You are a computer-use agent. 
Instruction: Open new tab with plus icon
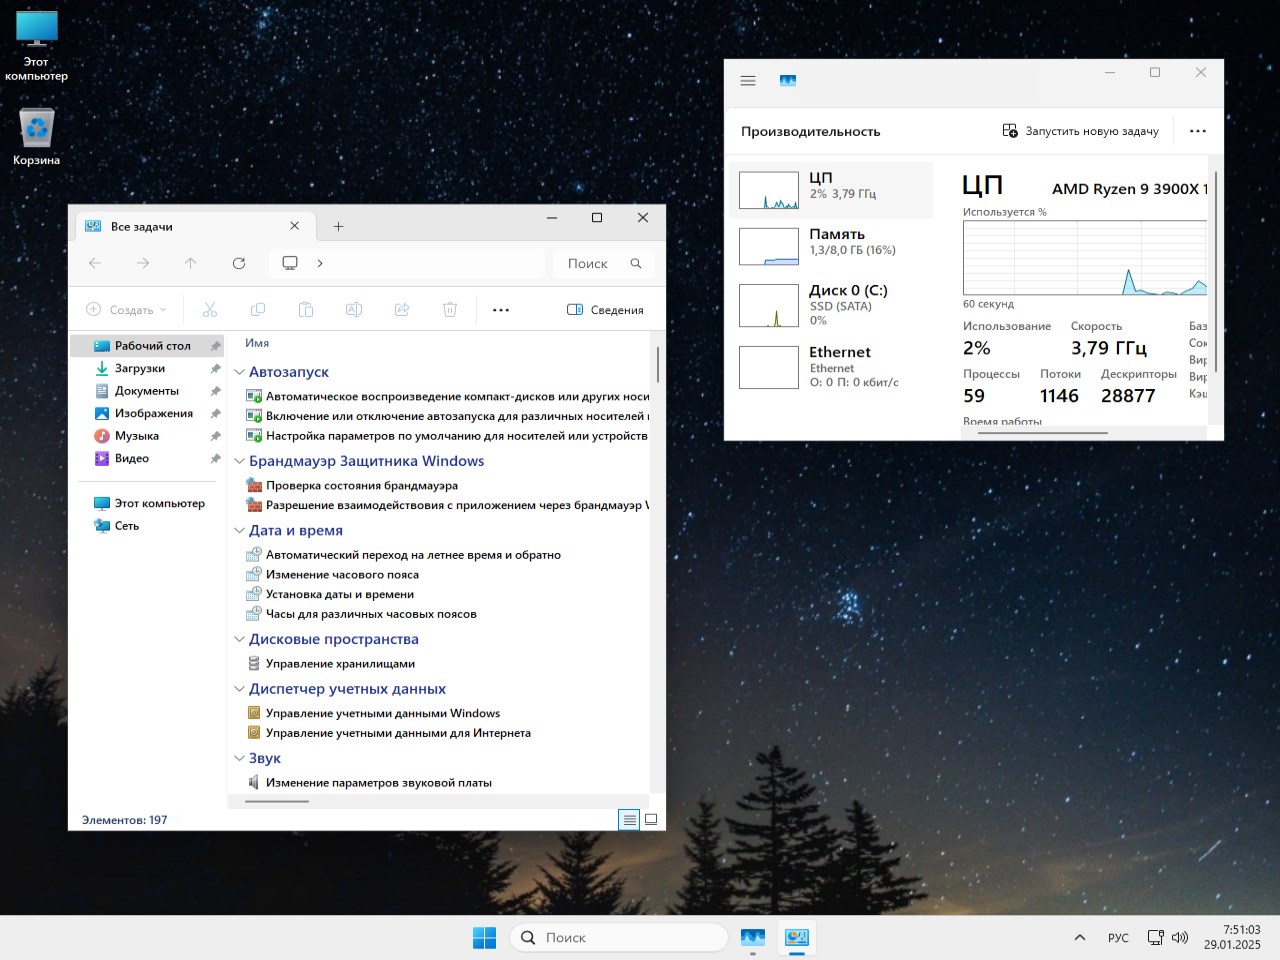[x=338, y=227]
